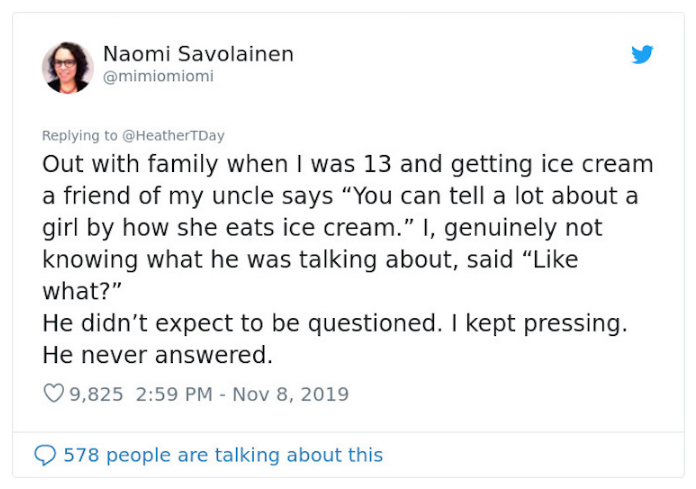Open "people are talking about this" link
This screenshot has height=489, width=696.
coord(244,455)
